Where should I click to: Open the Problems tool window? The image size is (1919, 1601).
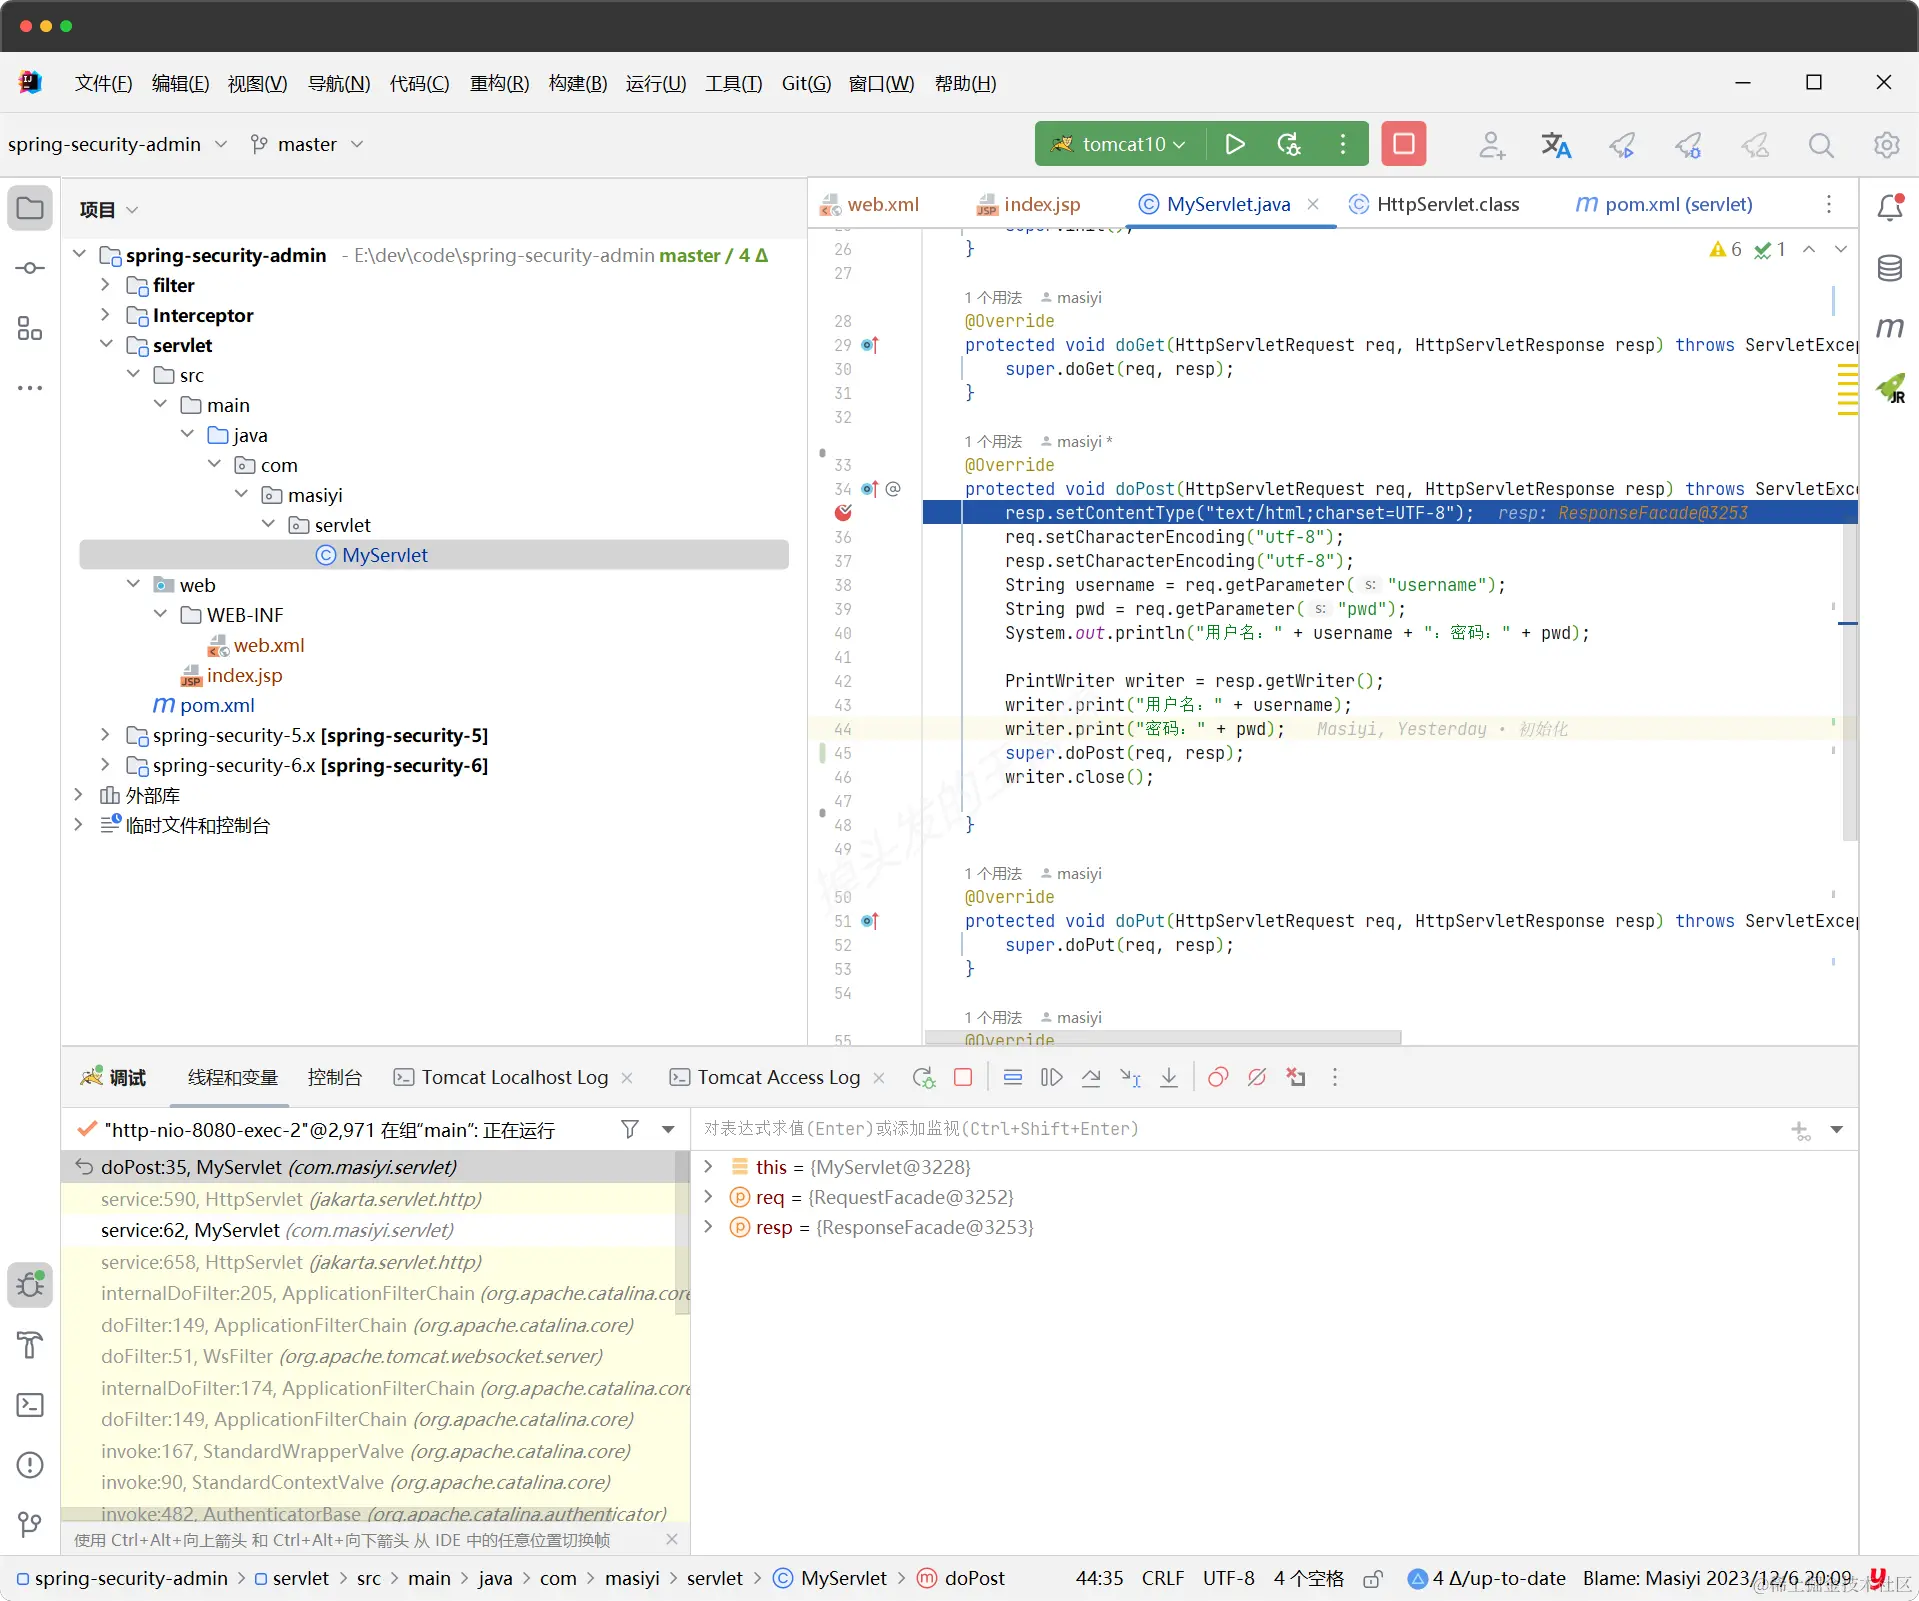point(30,1465)
